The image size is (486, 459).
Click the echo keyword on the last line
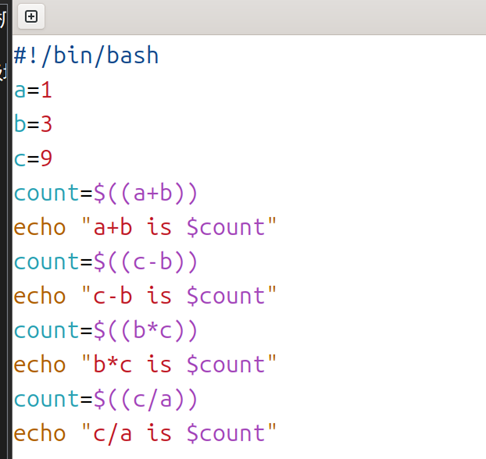pos(40,433)
